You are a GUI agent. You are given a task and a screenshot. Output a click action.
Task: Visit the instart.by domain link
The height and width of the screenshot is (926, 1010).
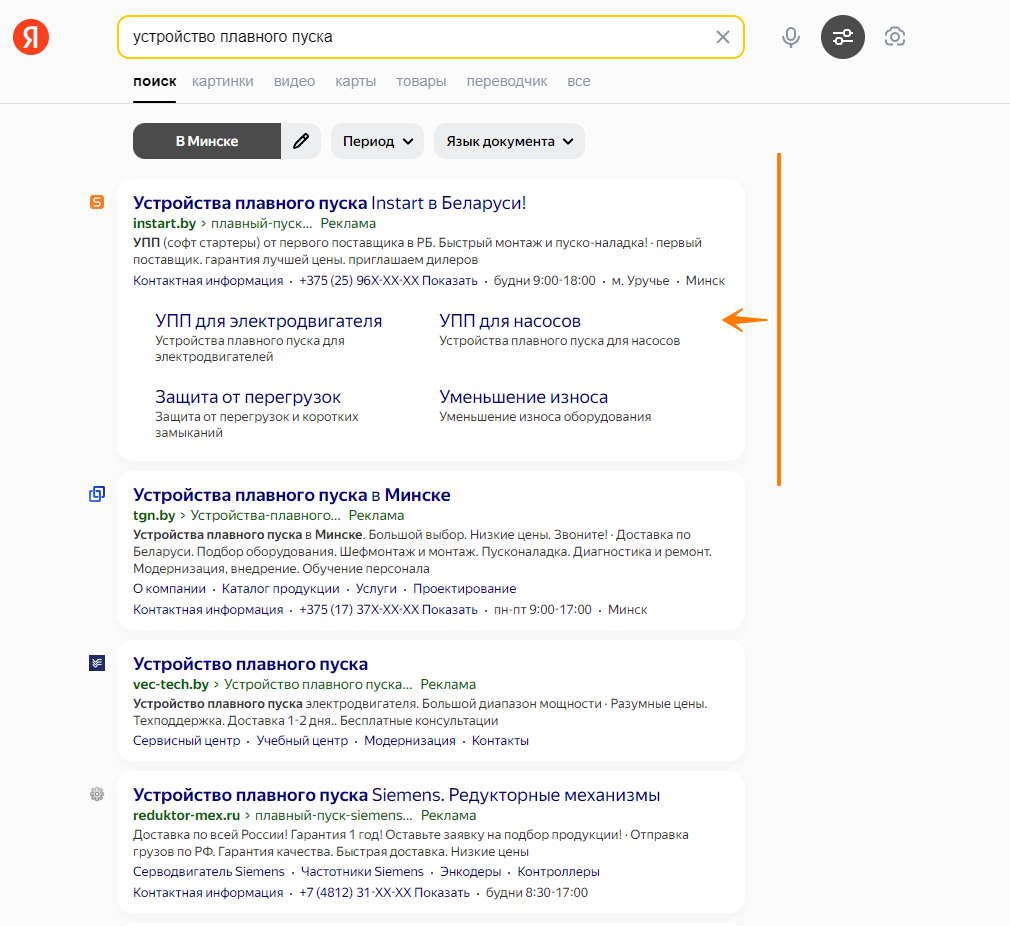coord(164,223)
